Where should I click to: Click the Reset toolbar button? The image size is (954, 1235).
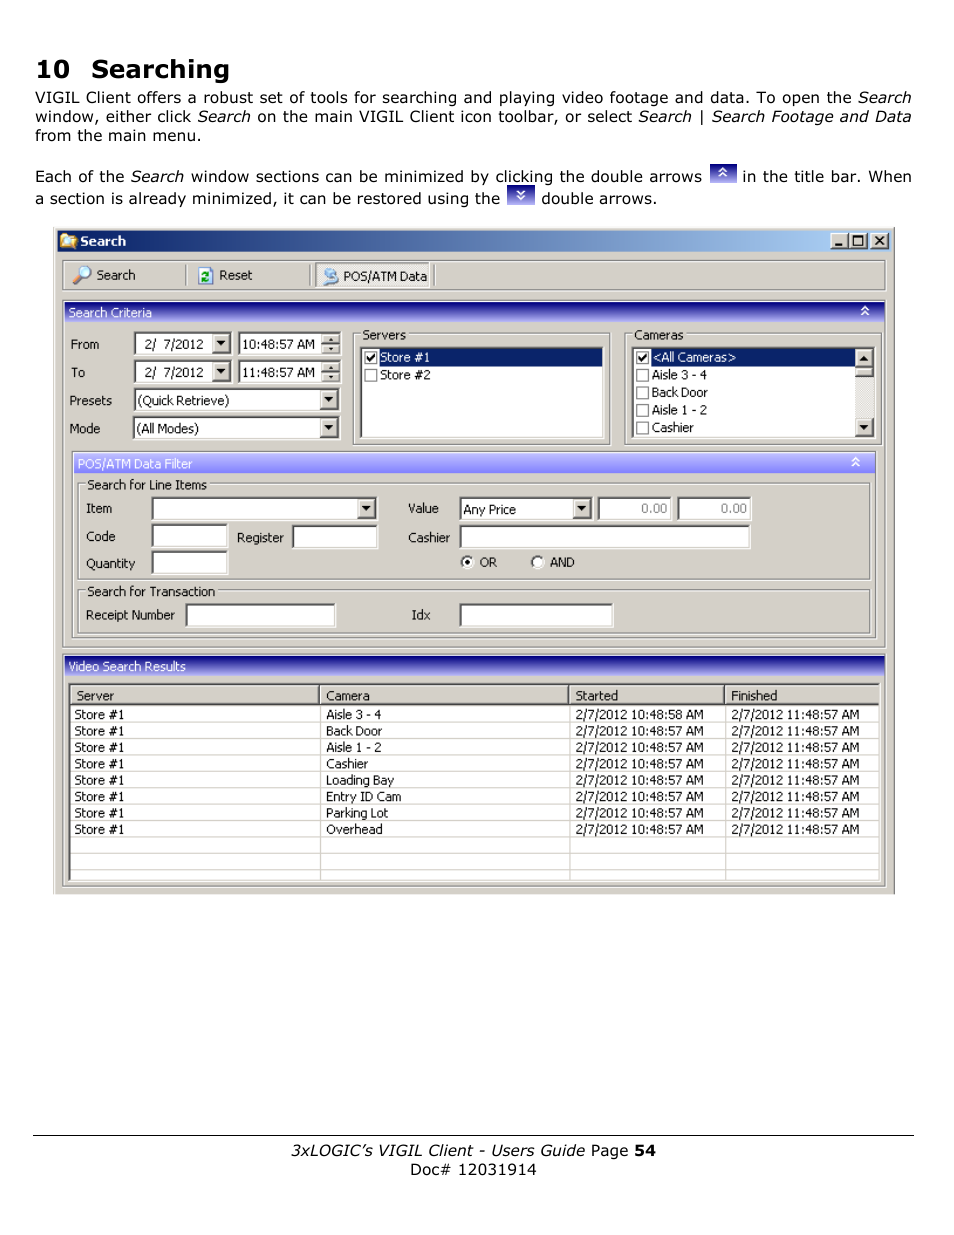(226, 275)
